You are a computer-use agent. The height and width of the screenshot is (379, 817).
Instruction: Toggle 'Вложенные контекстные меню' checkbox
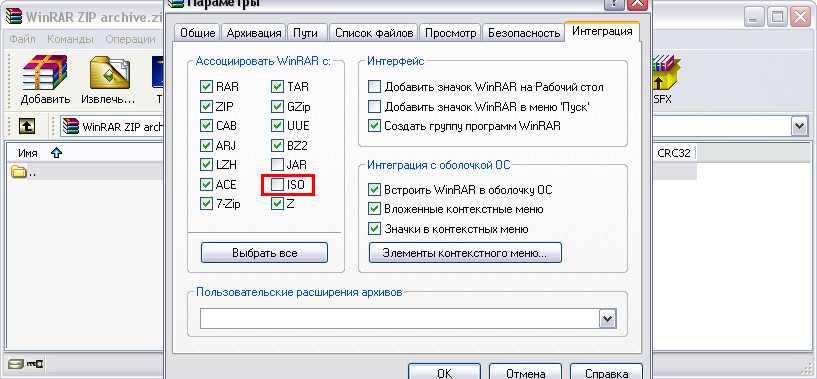pos(374,209)
